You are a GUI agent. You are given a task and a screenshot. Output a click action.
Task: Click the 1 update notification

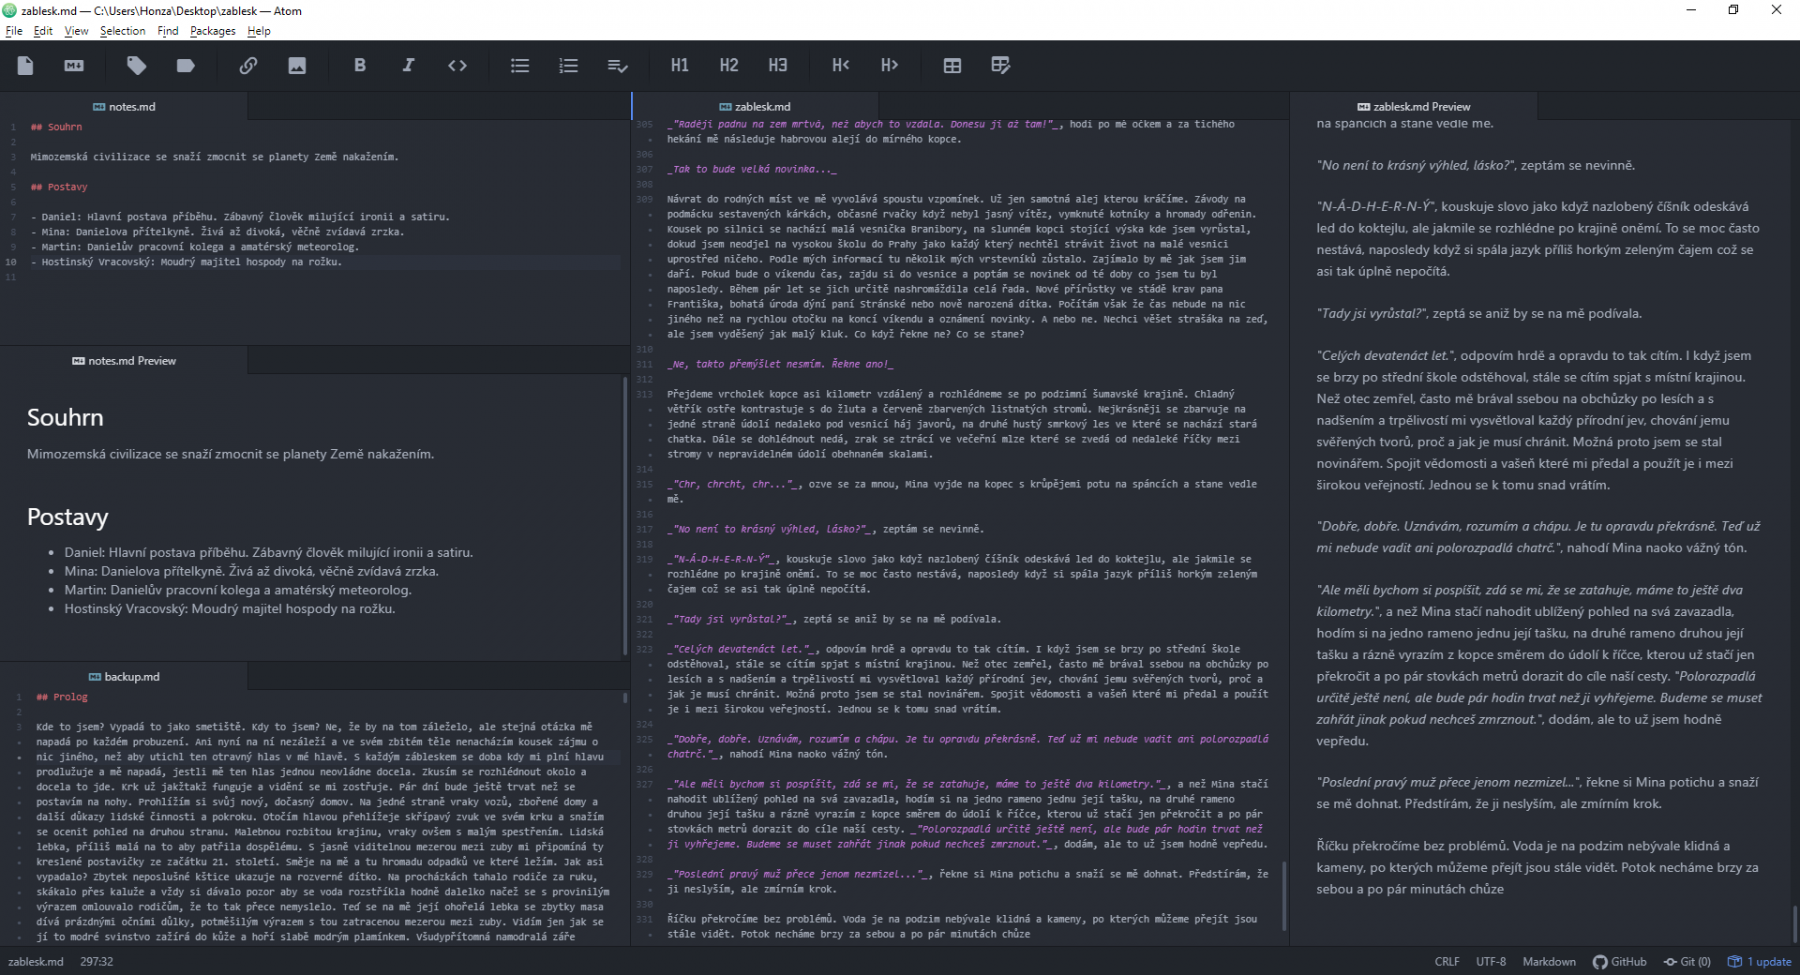(x=1759, y=962)
